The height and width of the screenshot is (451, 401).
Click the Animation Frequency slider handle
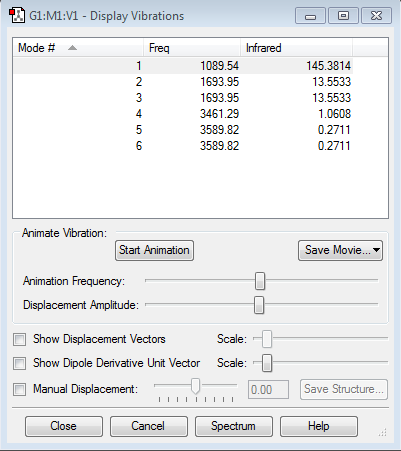260,281
